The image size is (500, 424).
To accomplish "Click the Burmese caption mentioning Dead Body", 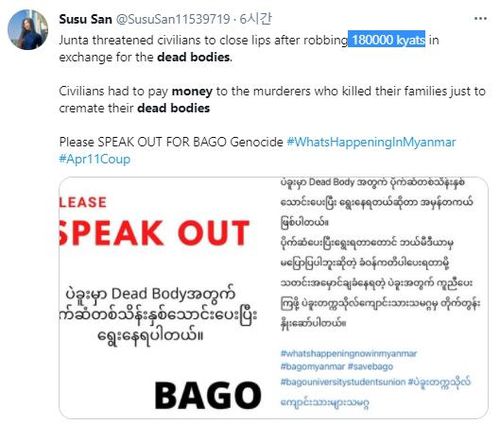I will pyautogui.click(x=159, y=315).
